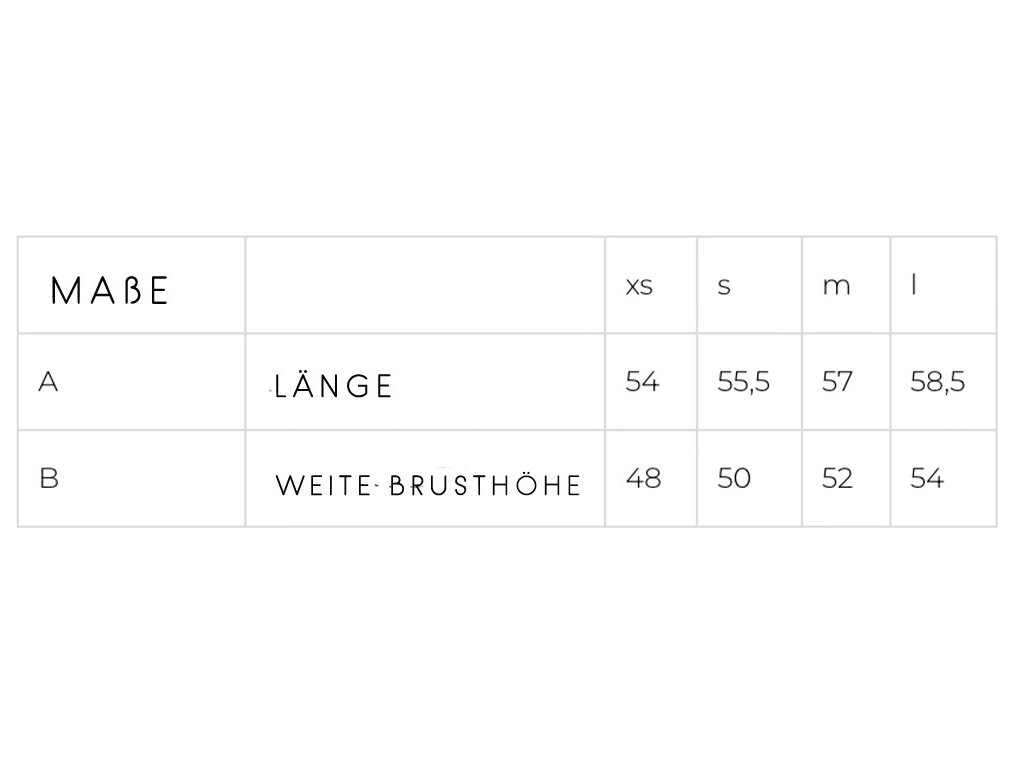Select the 55,5 length value
The image size is (1024, 768).
(x=744, y=382)
